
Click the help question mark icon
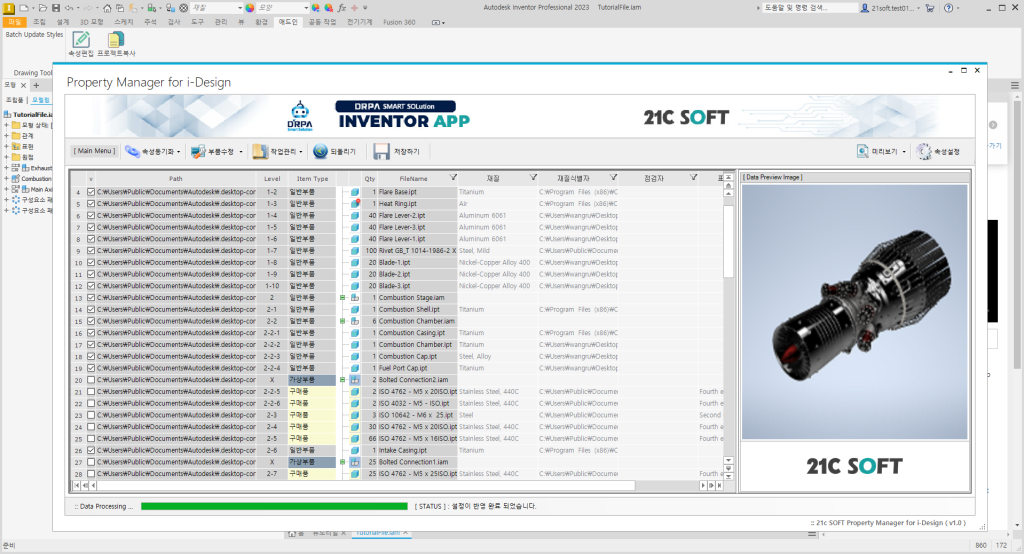948,8
